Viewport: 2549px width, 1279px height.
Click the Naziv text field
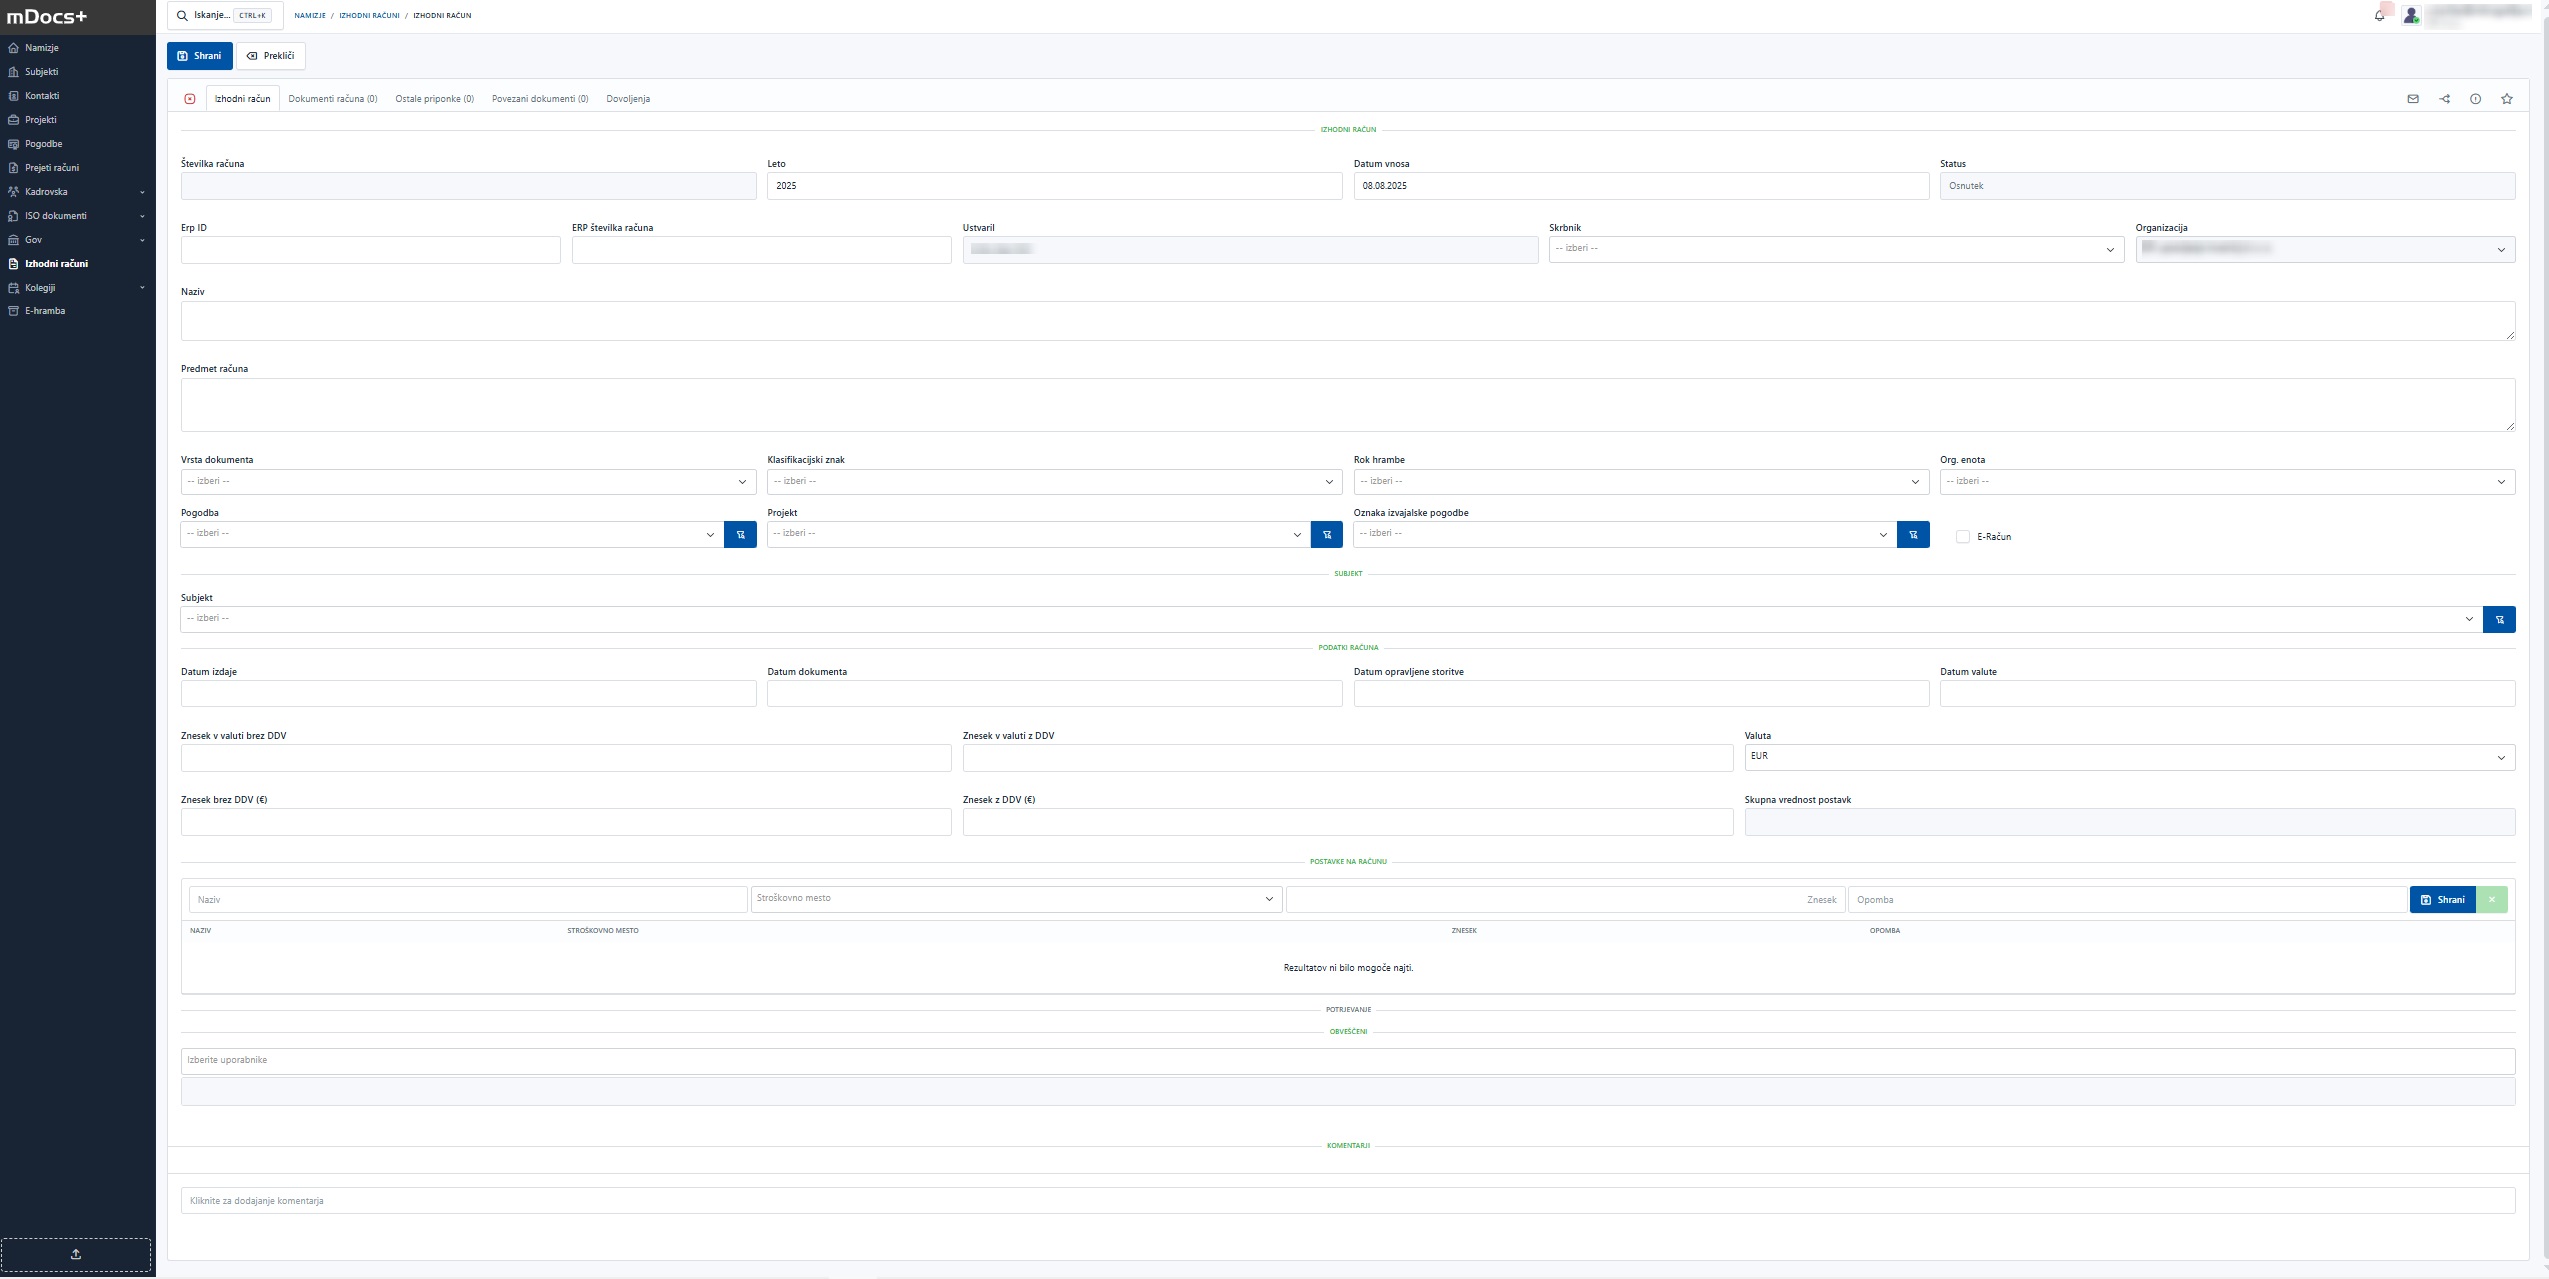pyautogui.click(x=1346, y=321)
